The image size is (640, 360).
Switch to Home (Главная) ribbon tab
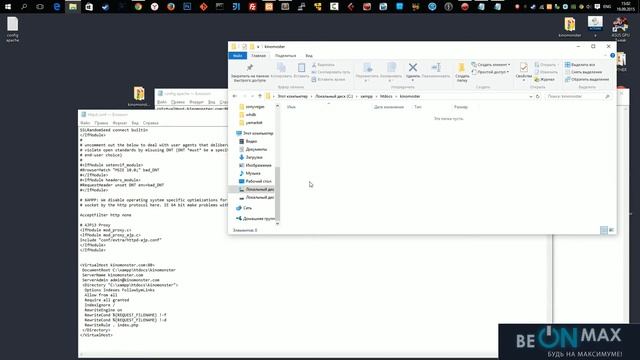coord(258,56)
